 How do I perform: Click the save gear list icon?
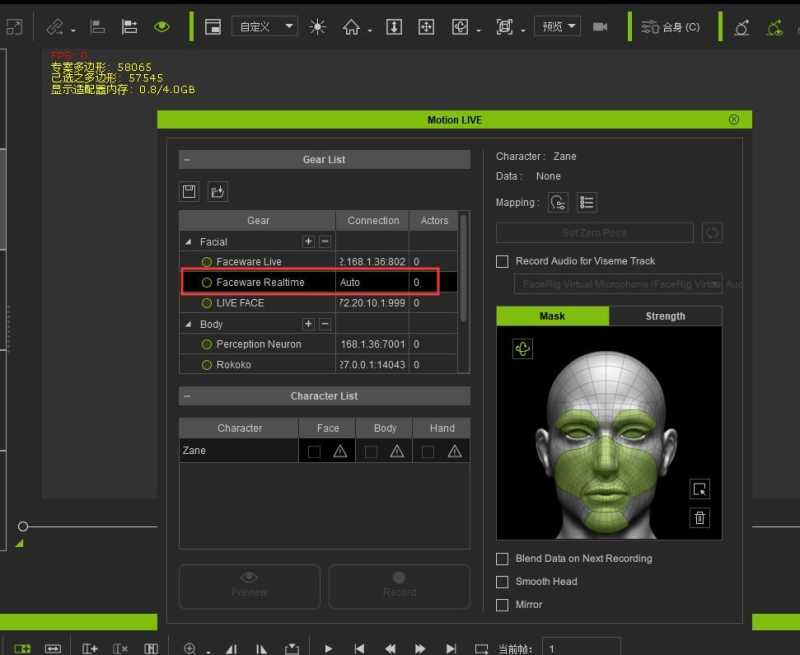189,191
